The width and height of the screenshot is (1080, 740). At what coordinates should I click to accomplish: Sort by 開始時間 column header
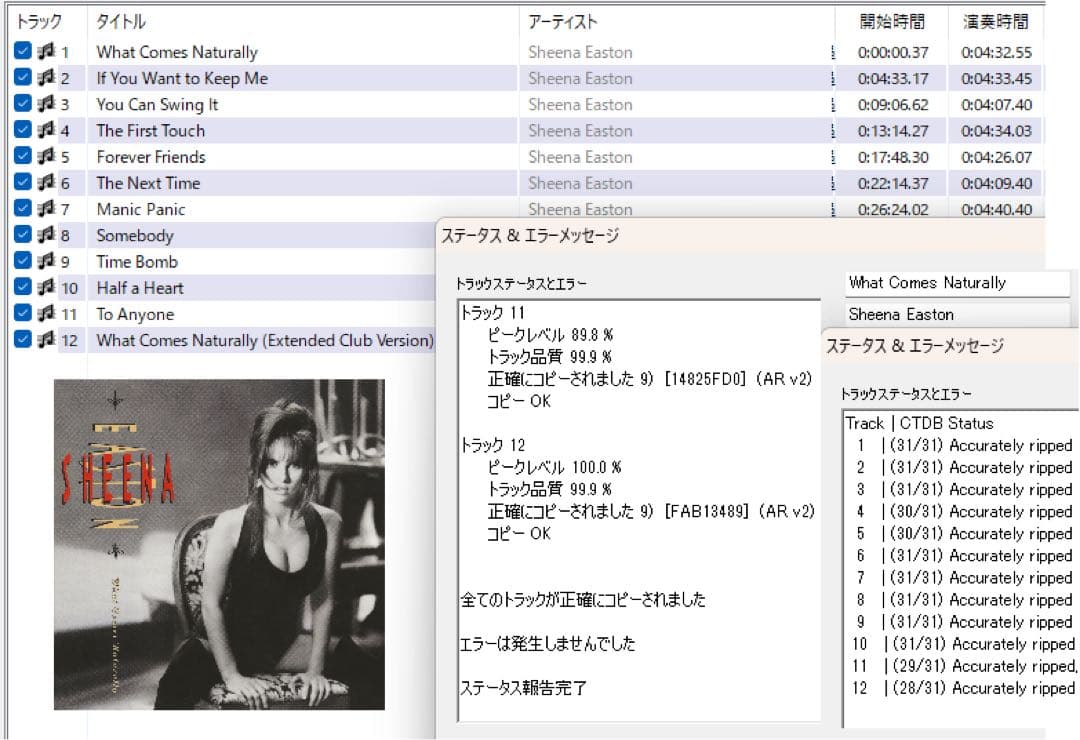(891, 21)
